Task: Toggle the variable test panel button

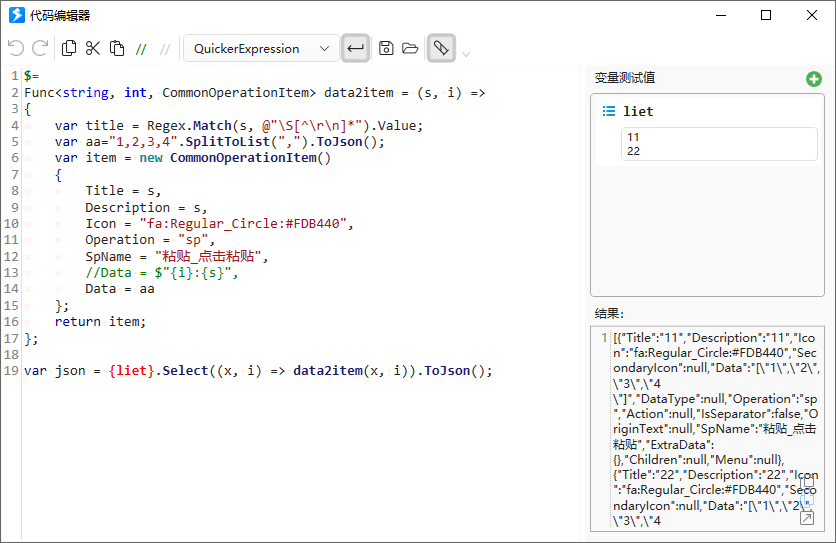Action: tap(441, 49)
